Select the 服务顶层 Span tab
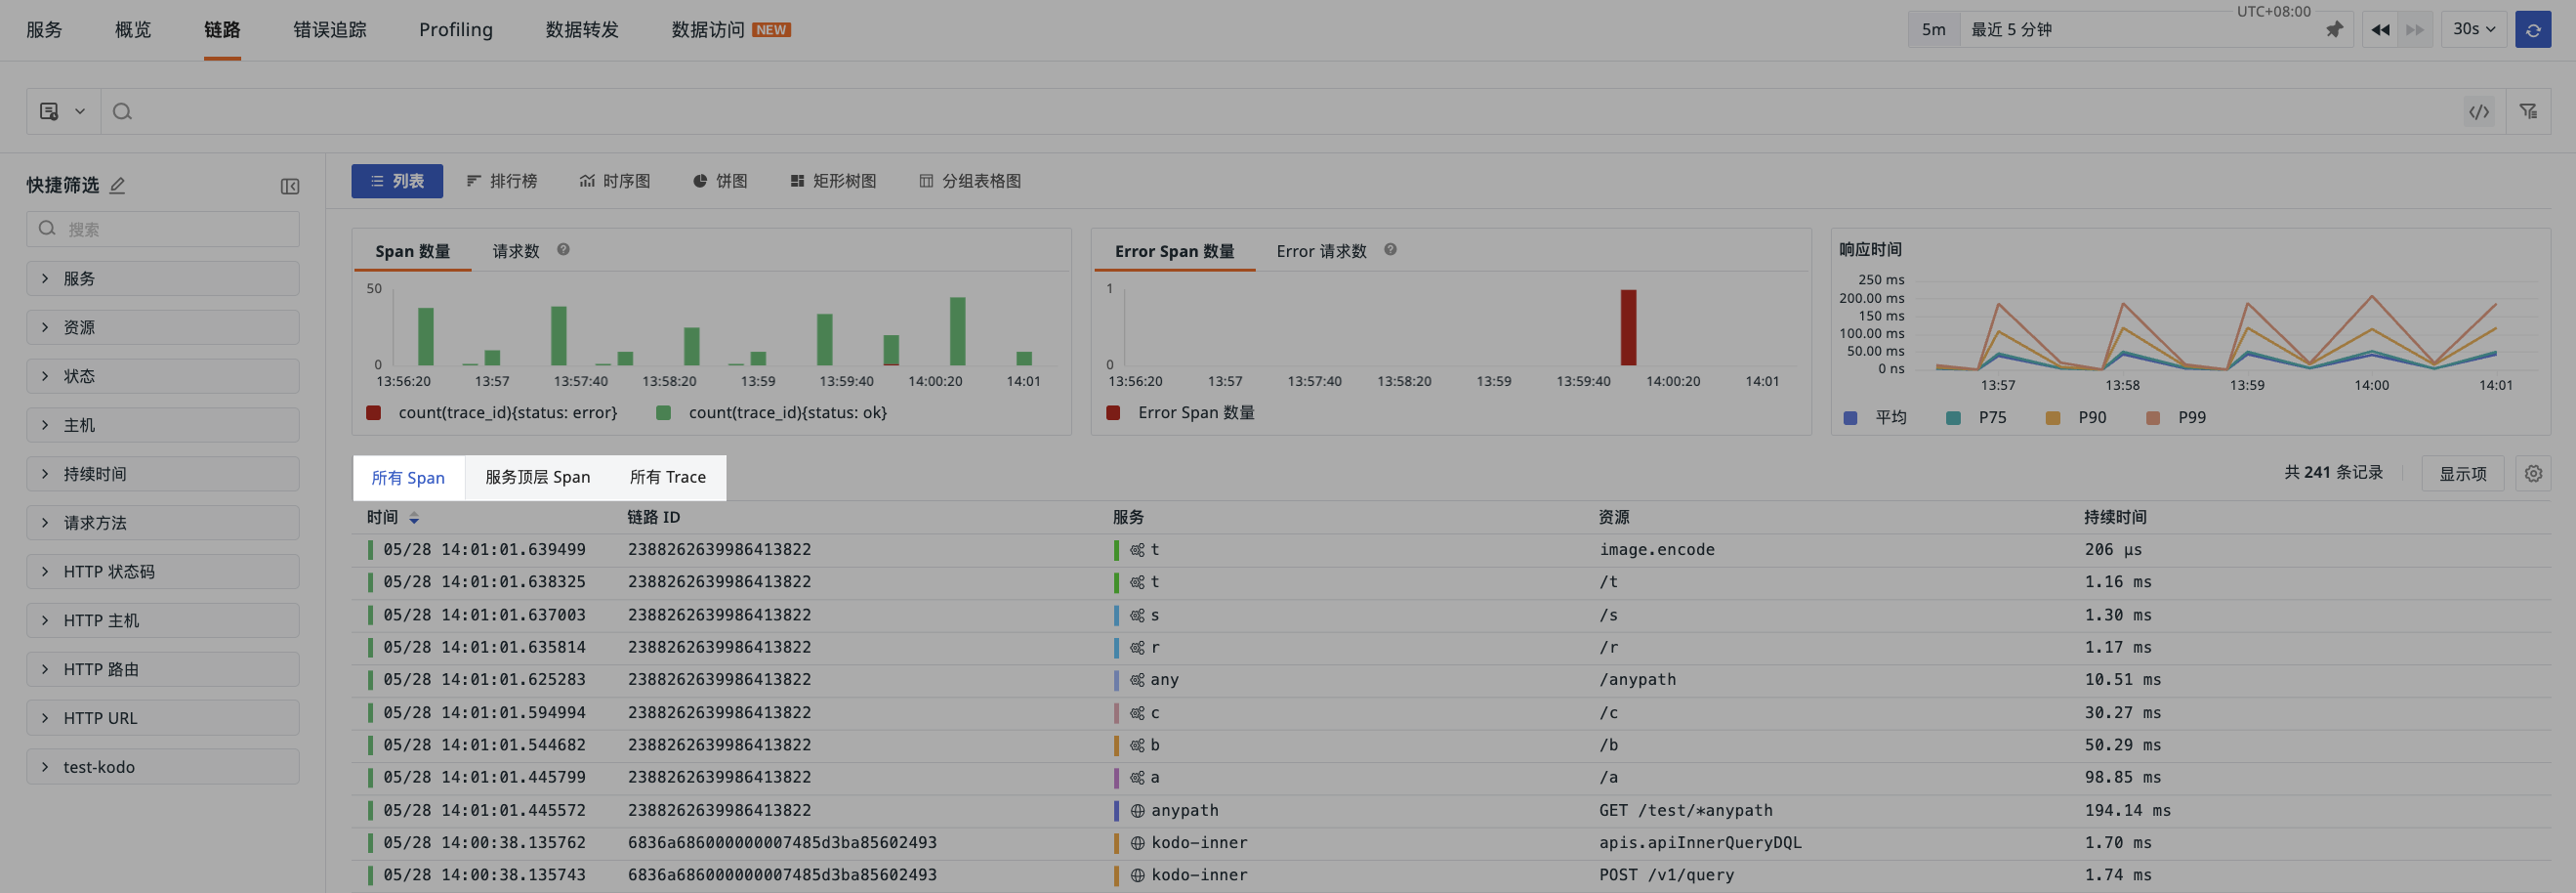The height and width of the screenshot is (893, 2576). click(x=538, y=478)
